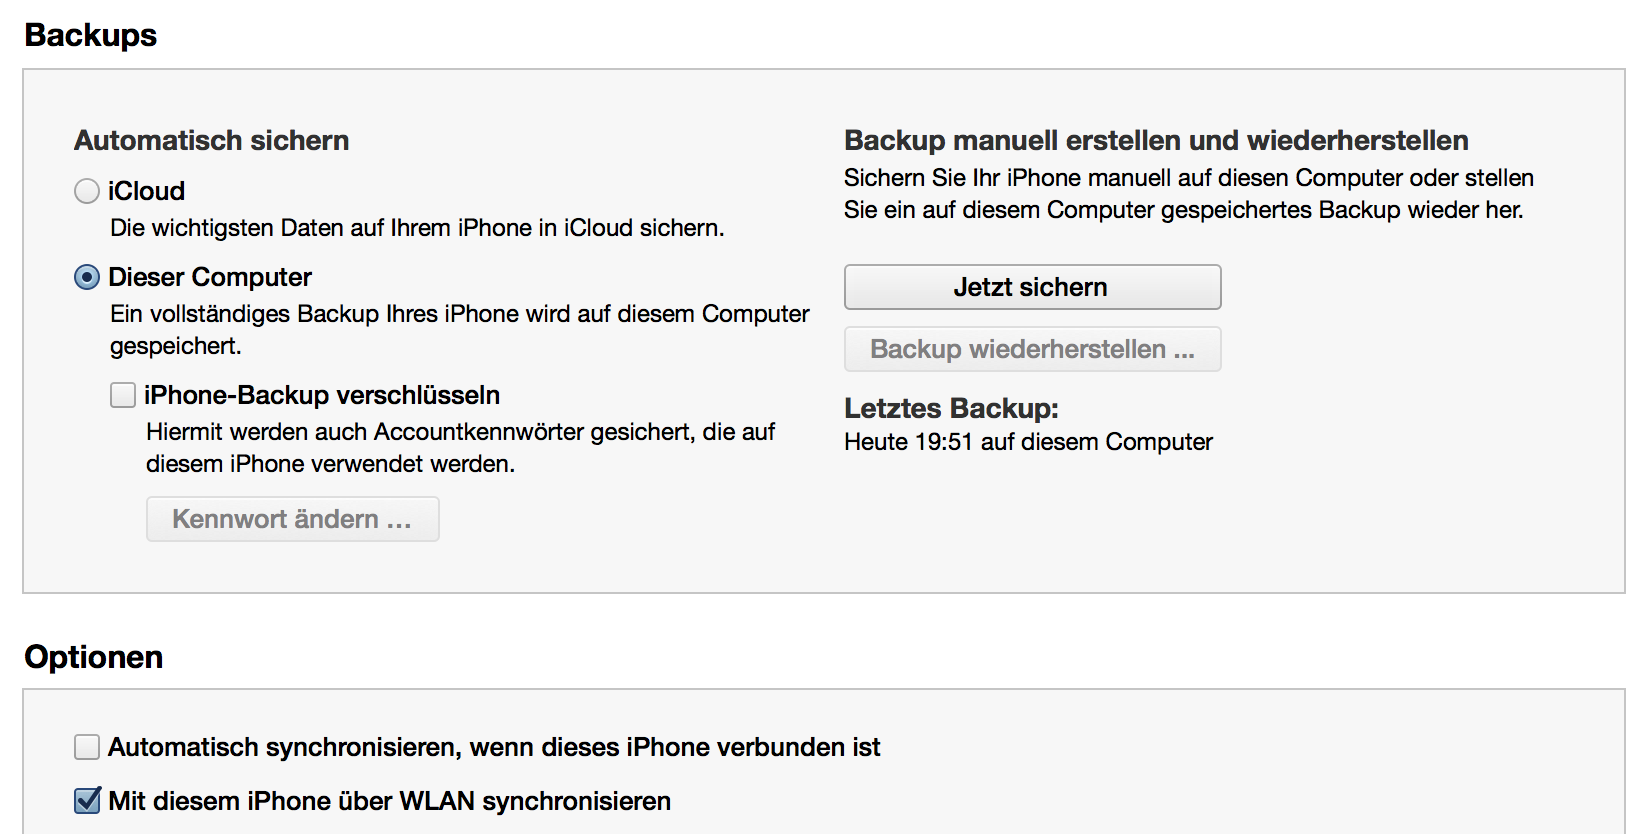
Task: Click the manual backup description text
Action: tap(1188, 194)
